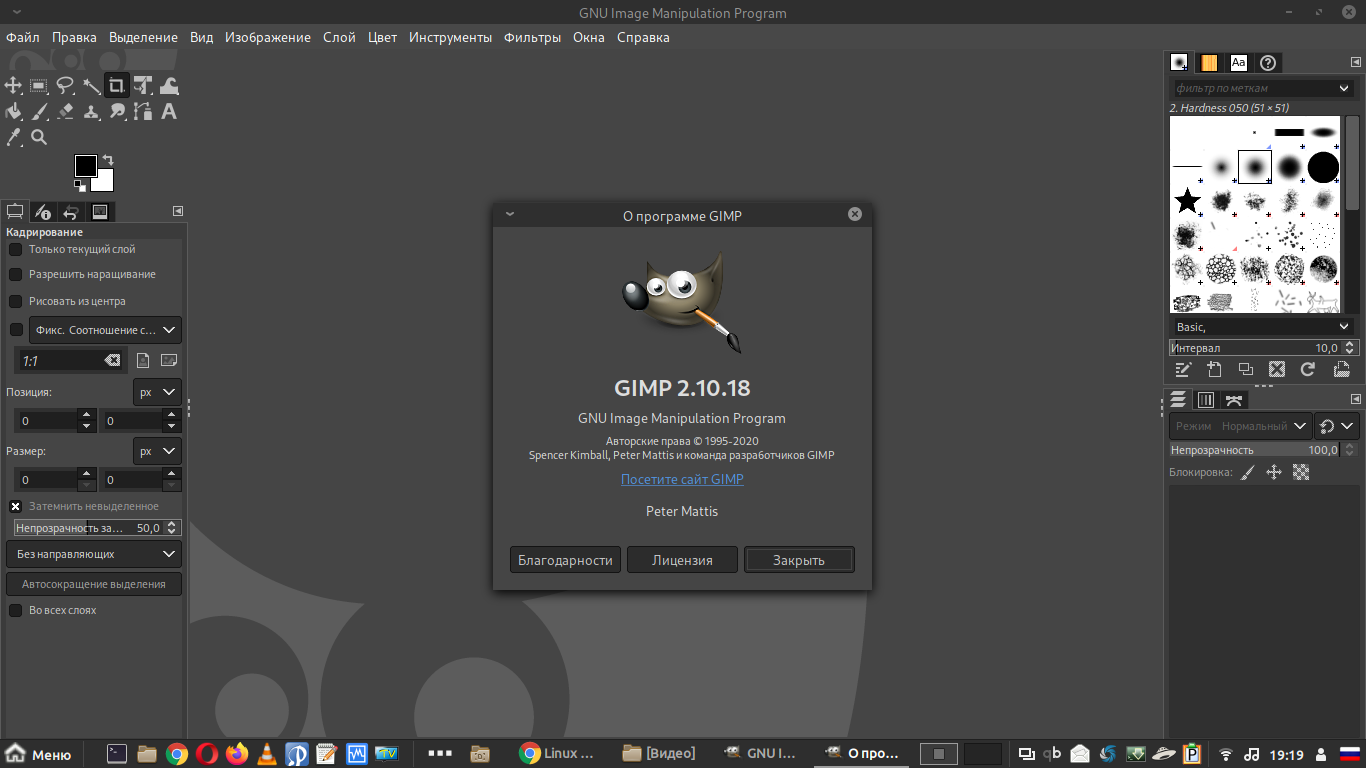Enable 'Только текущий слой' checkbox
This screenshot has height=768, width=1366.
pyautogui.click(x=16, y=249)
